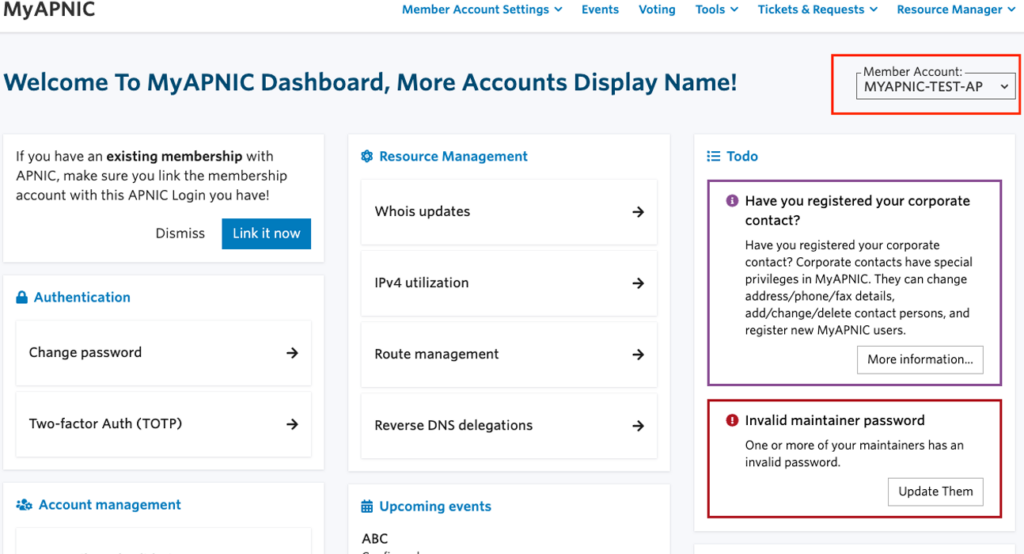
Task: Open the Route management item
Action: 509,354
